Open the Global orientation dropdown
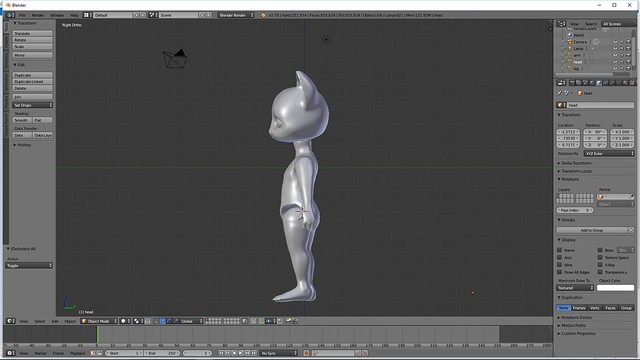 click(x=191, y=321)
